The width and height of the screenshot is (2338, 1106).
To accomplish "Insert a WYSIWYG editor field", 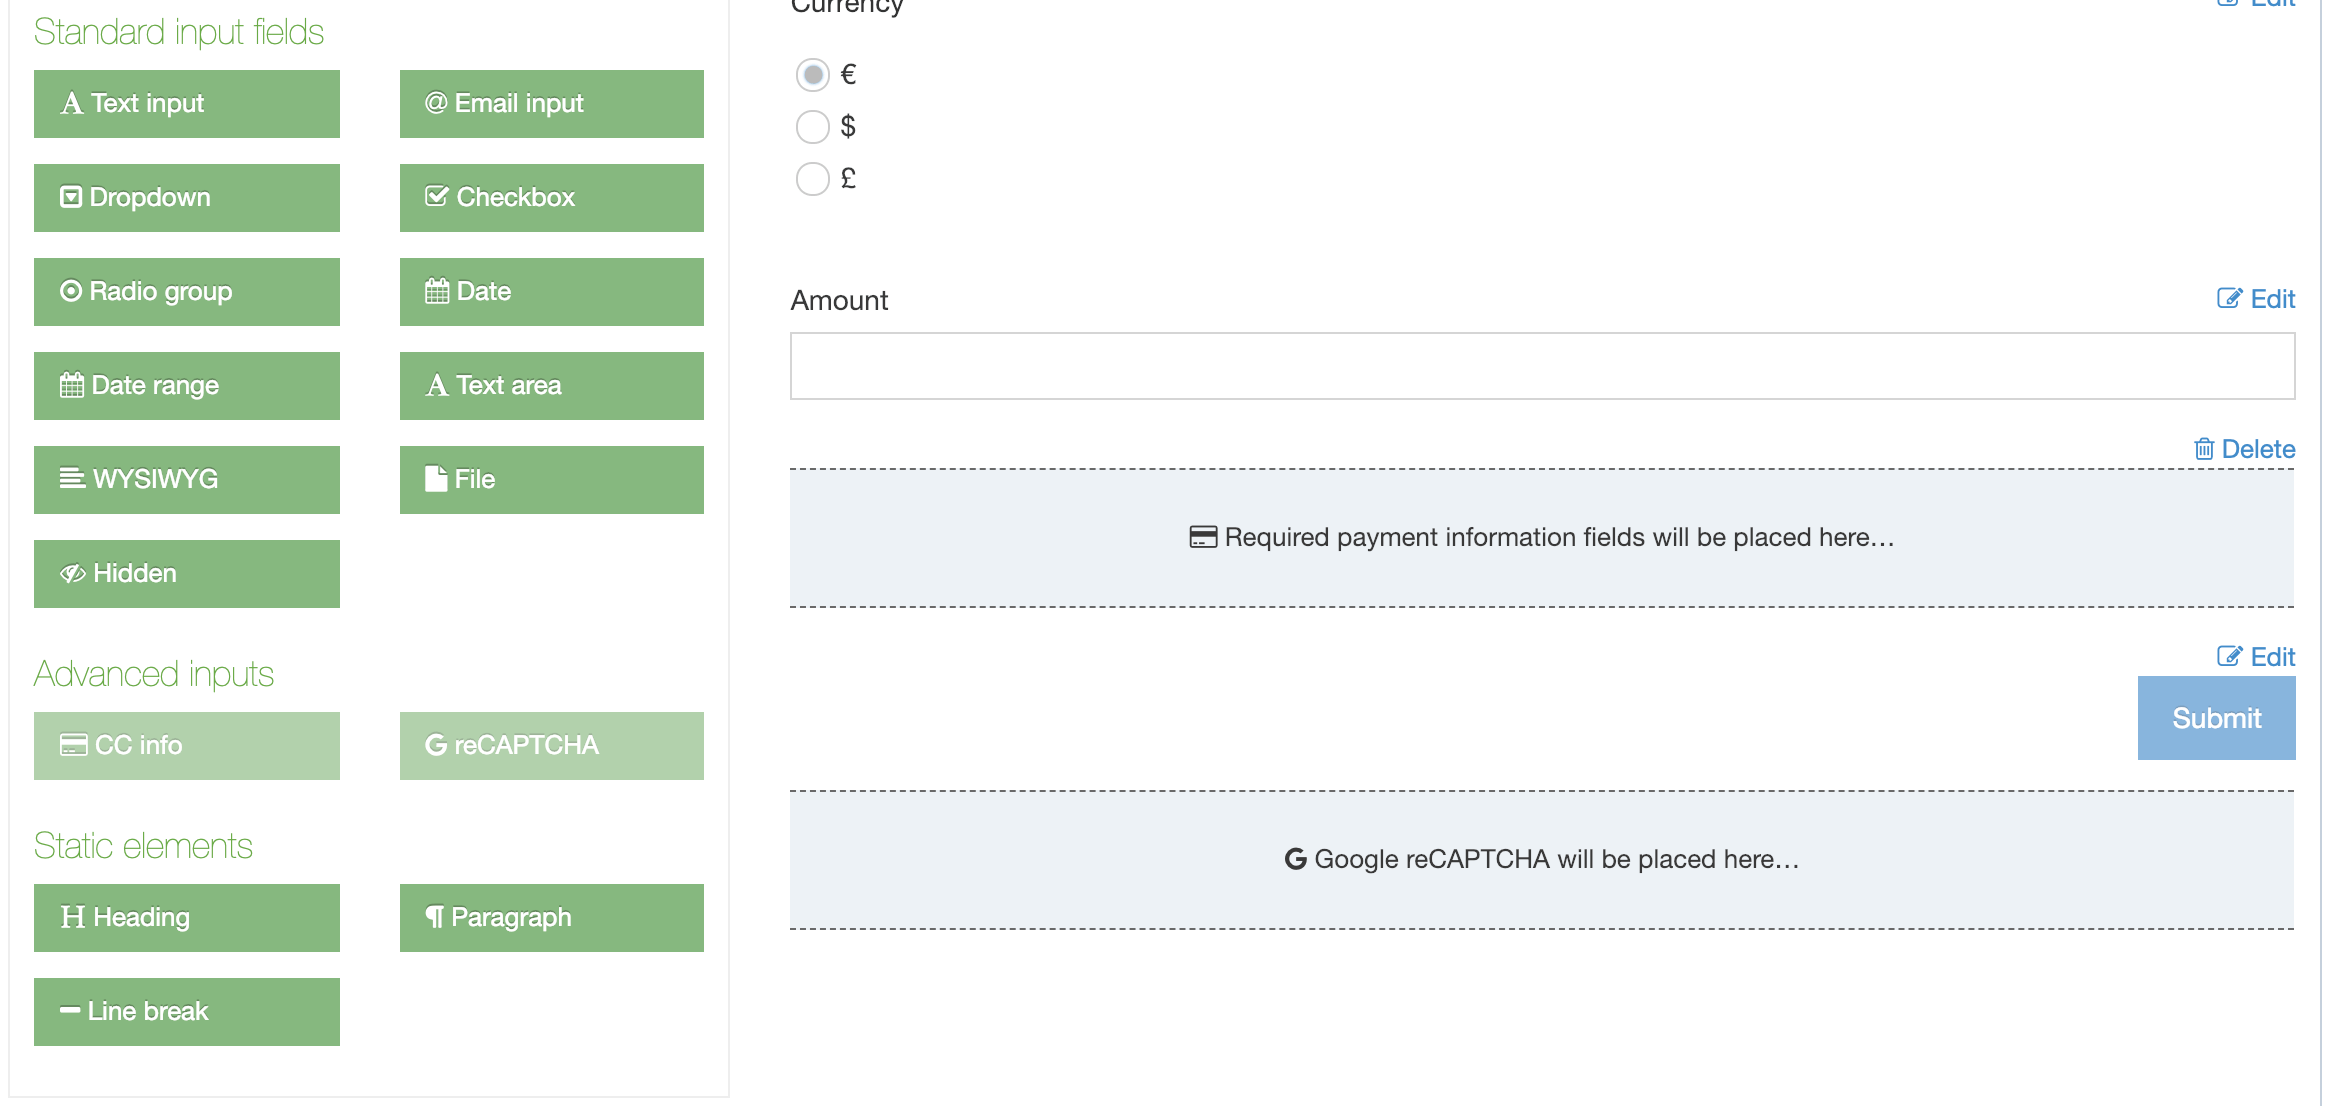I will click(x=186, y=480).
